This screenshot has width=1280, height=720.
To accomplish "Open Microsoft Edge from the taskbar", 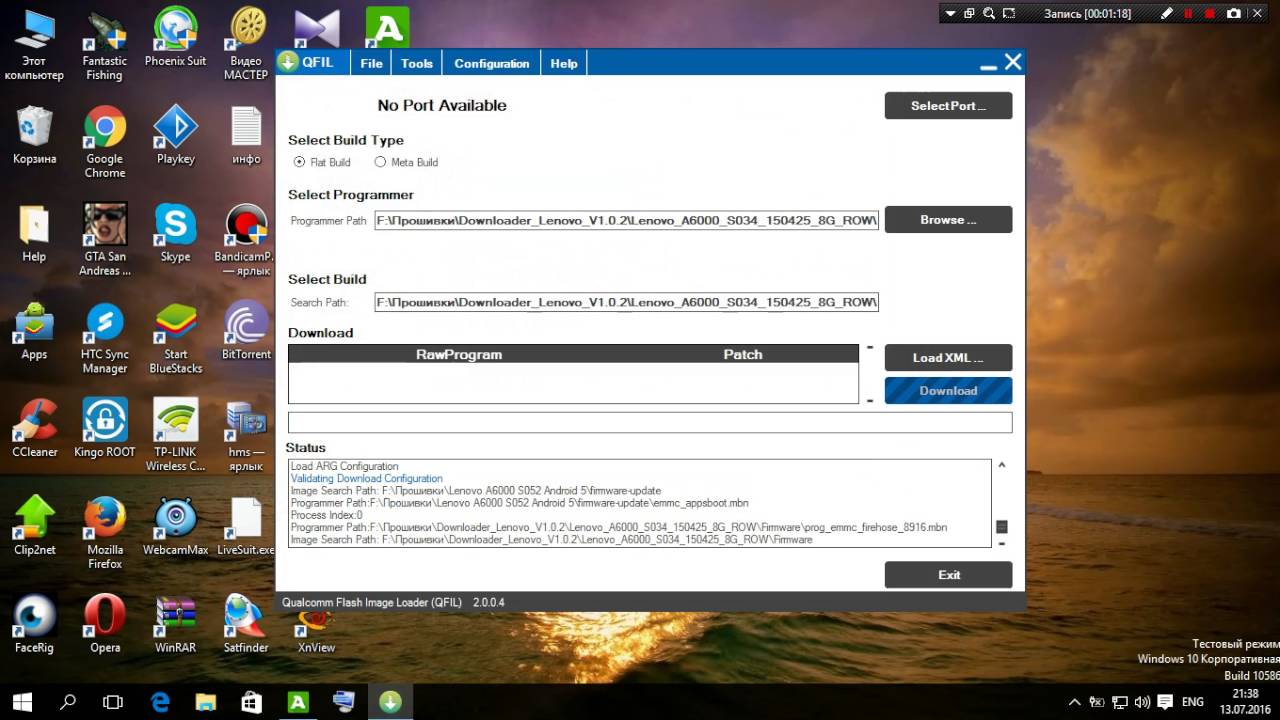I will click(x=160, y=702).
